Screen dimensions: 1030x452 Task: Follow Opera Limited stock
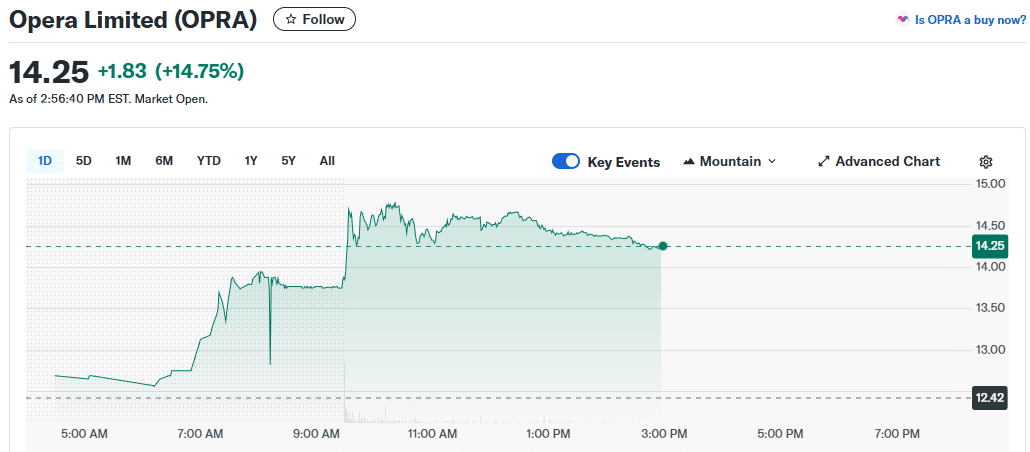pyautogui.click(x=314, y=19)
